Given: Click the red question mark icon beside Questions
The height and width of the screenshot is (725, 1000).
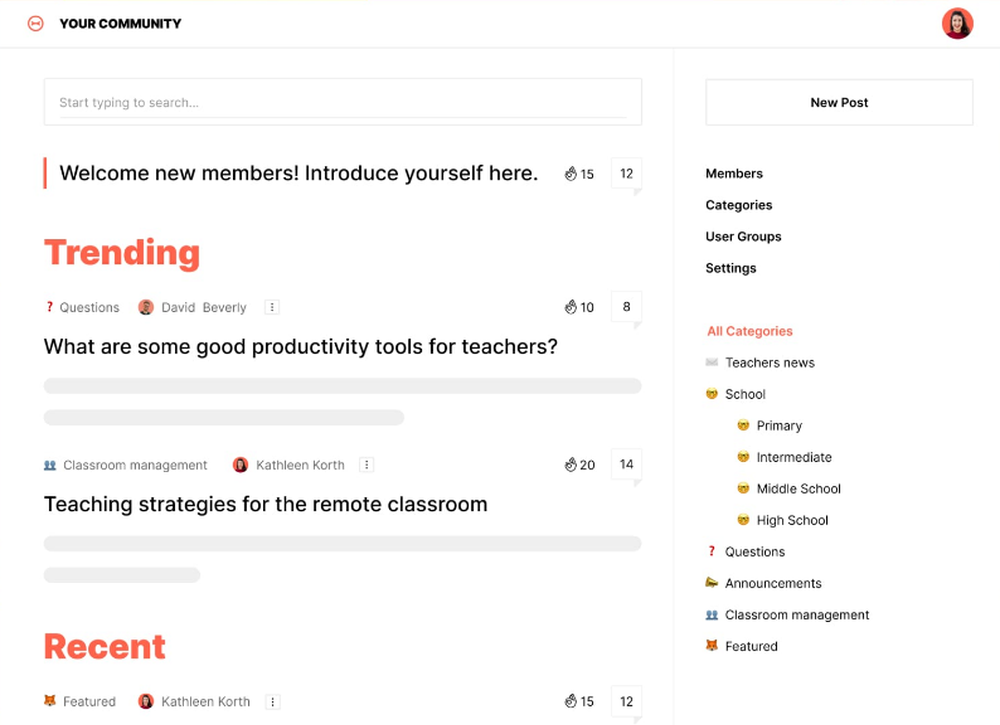Looking at the screenshot, I should tap(710, 551).
